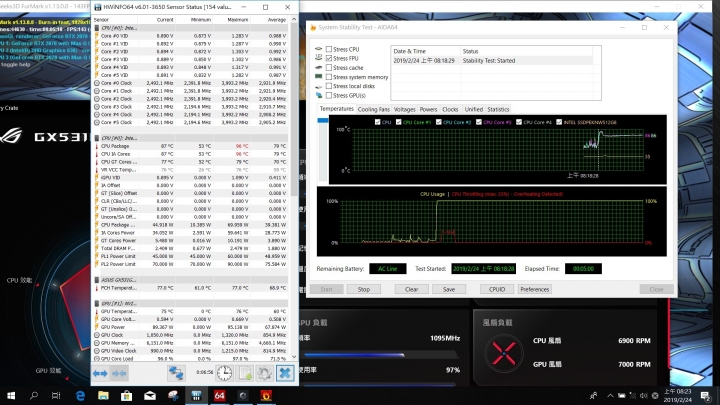The image size is (720, 405).
Task: Click Clear button in AIDA64
Action: coord(411,289)
